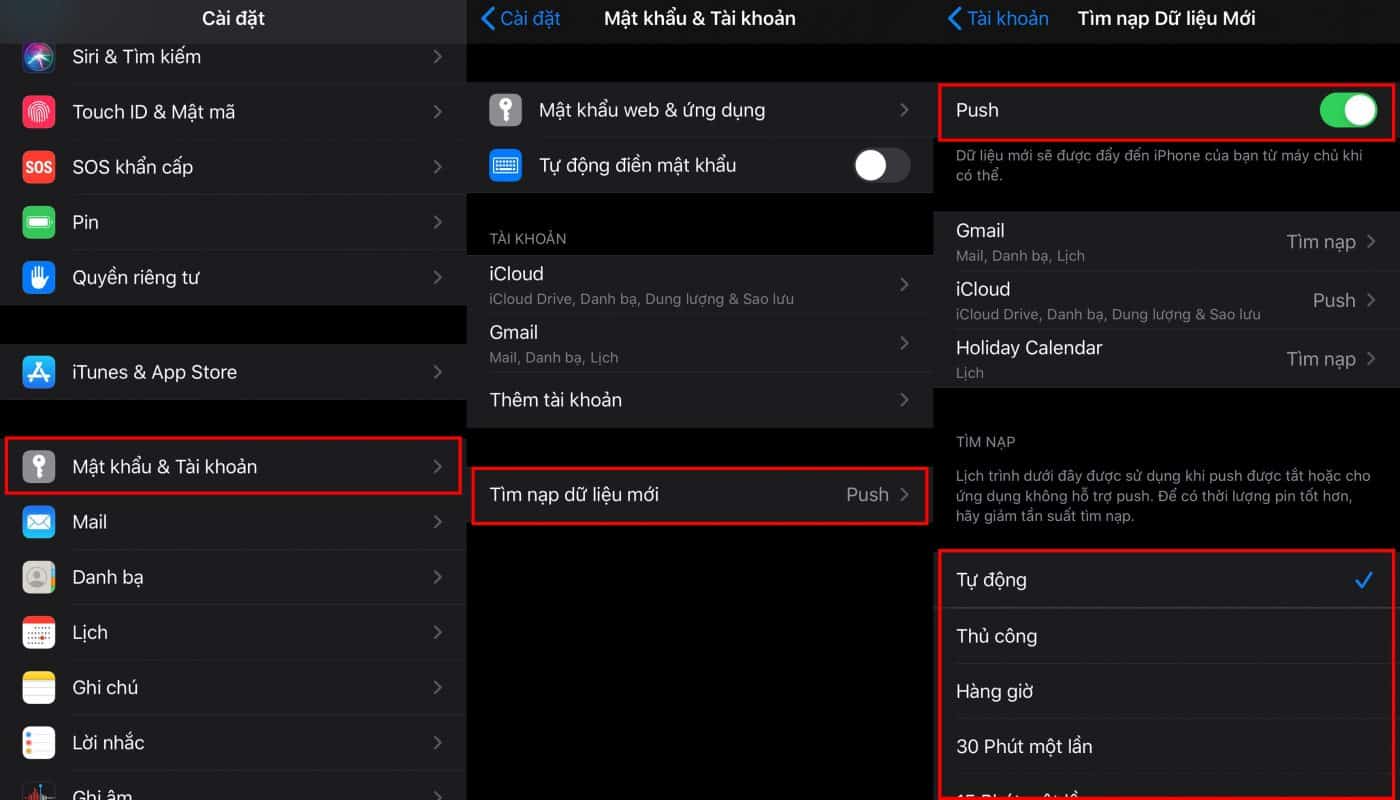Expand Holiday Calendar Tìm nạp setting
Screen dimensions: 1400x800
(x=1330, y=359)
